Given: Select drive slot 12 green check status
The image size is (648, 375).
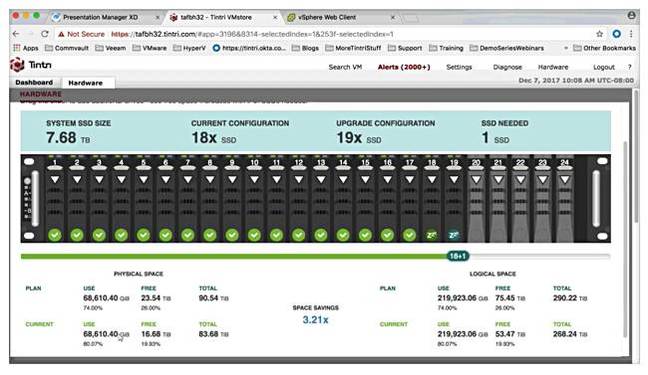Looking at the screenshot, I should [298, 235].
